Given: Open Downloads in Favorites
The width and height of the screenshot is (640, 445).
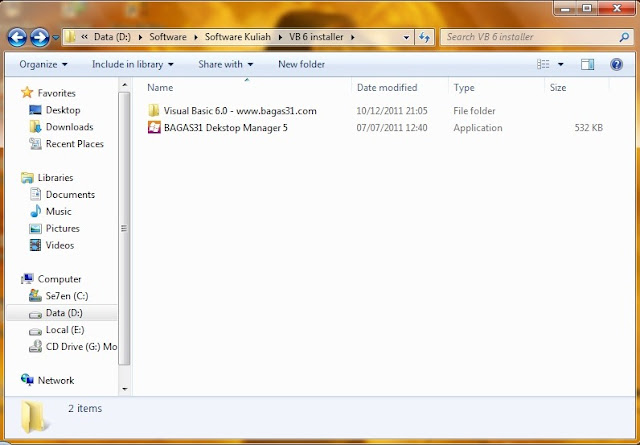Looking at the screenshot, I should pyautogui.click(x=69, y=127).
